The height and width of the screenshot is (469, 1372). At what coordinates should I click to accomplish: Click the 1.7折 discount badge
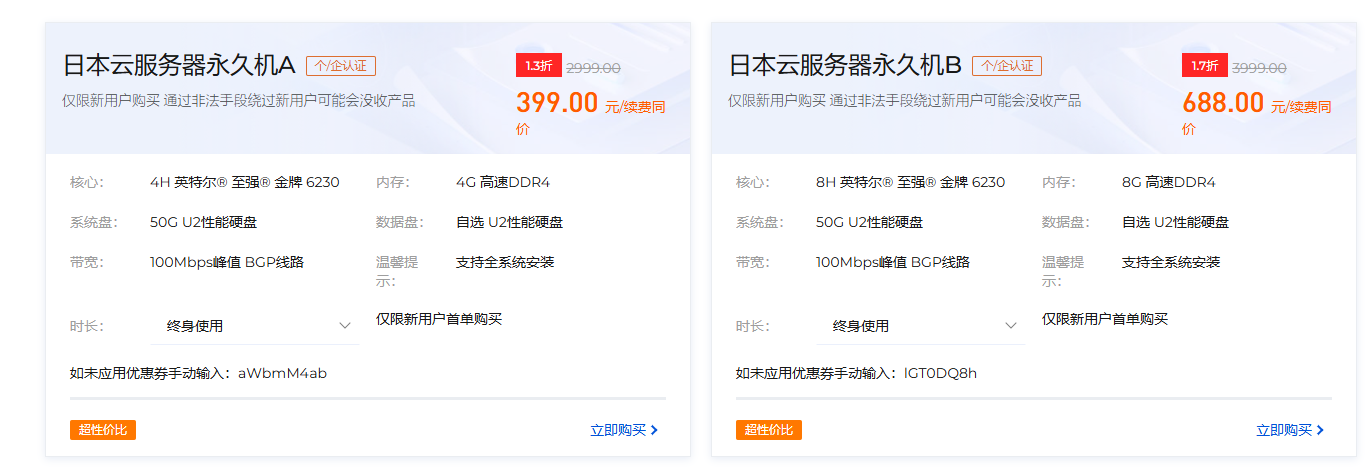point(1204,66)
